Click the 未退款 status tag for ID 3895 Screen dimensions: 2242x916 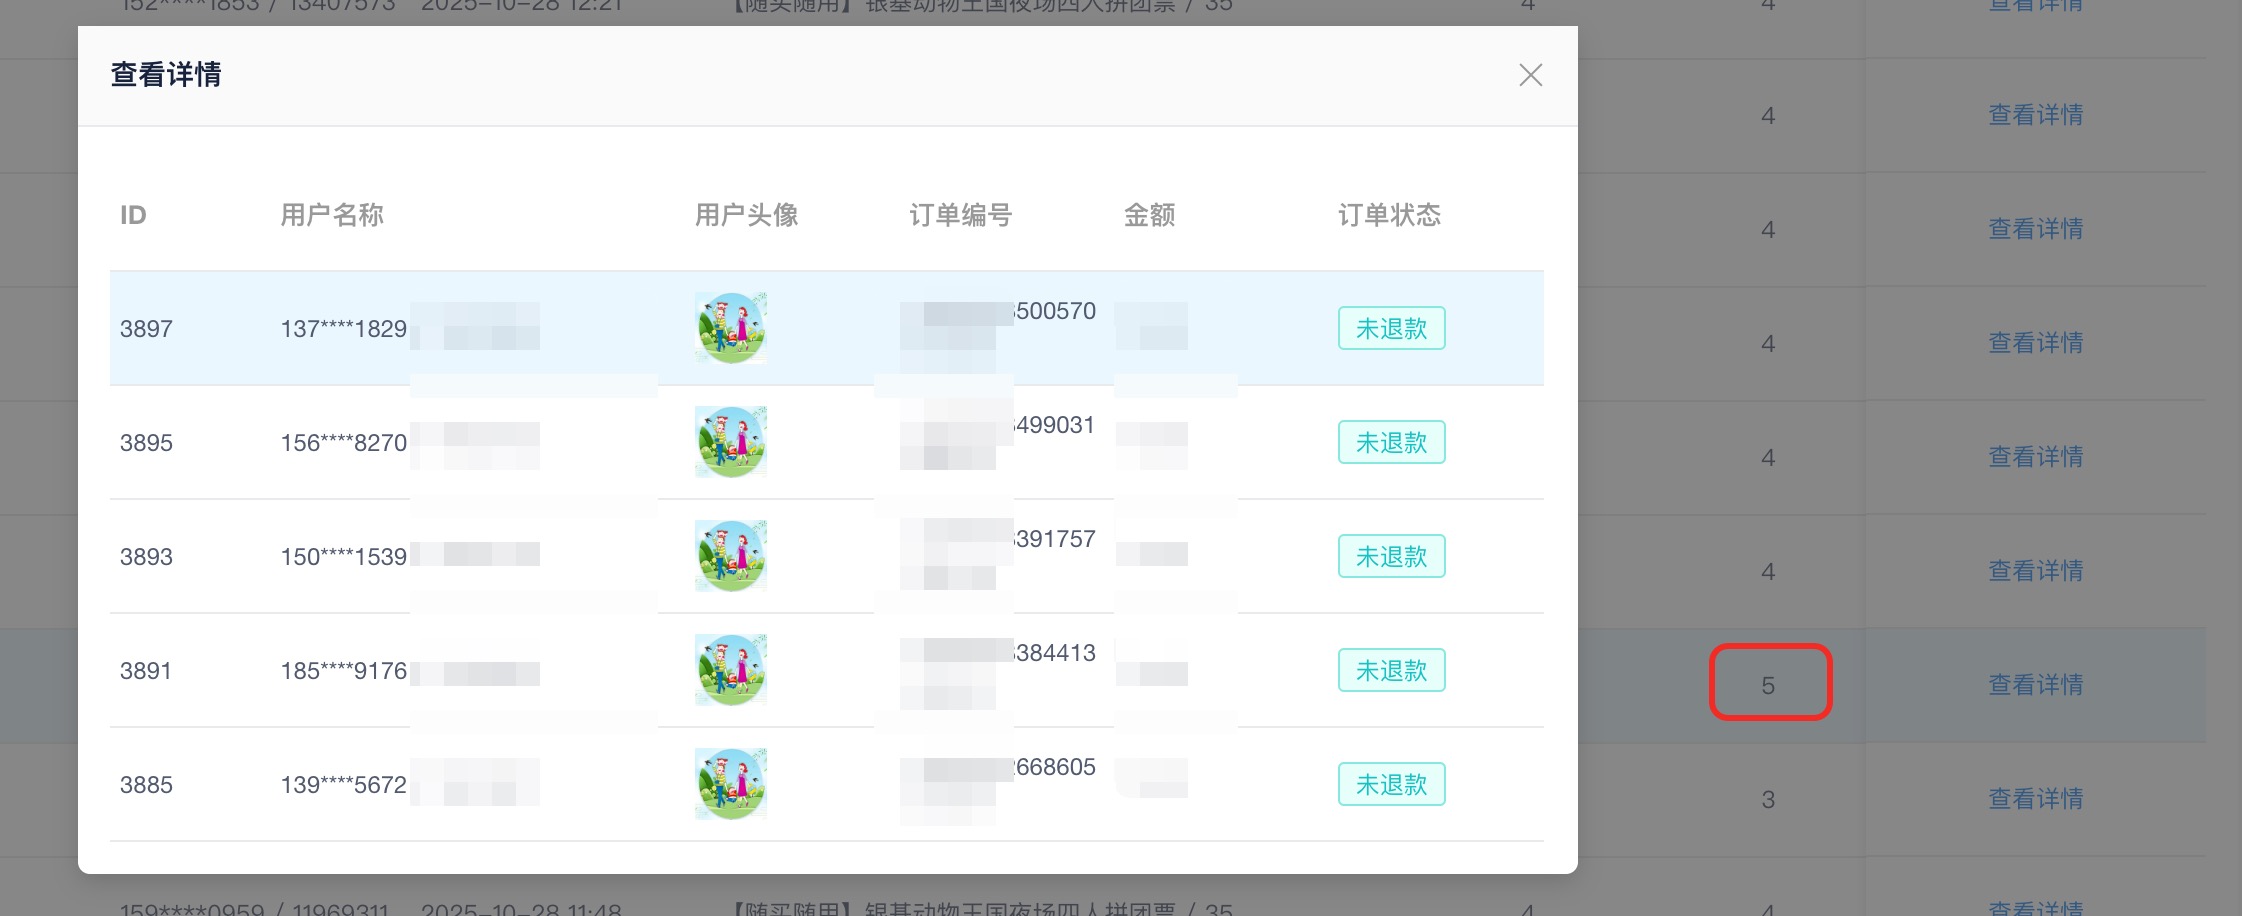click(1391, 442)
